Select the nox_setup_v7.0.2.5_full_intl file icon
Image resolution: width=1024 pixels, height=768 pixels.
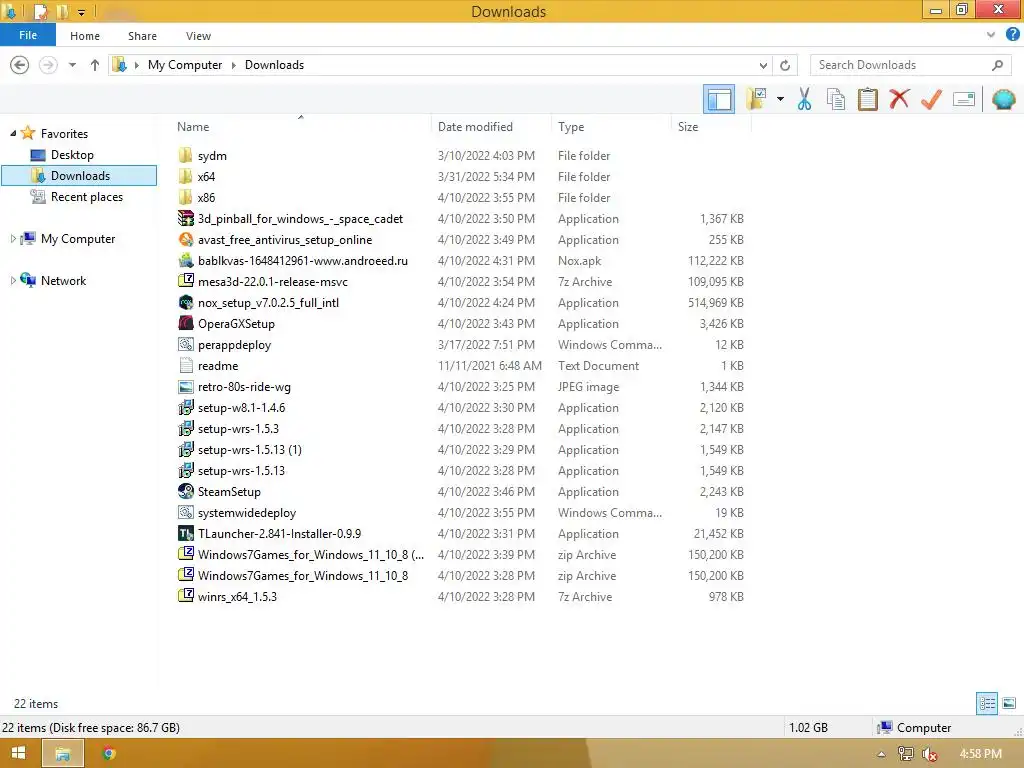pyautogui.click(x=186, y=302)
